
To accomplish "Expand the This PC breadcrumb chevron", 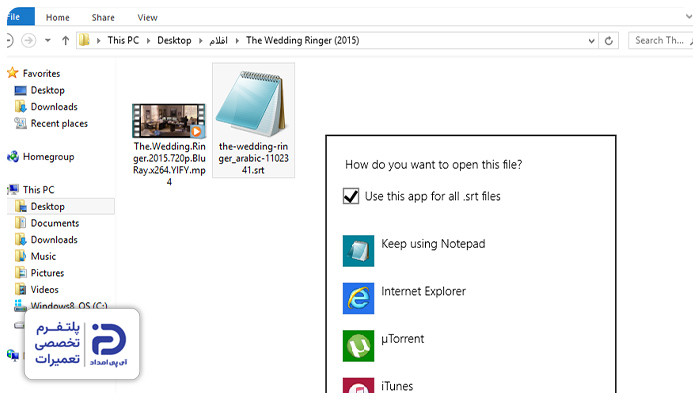I will 148,41.
